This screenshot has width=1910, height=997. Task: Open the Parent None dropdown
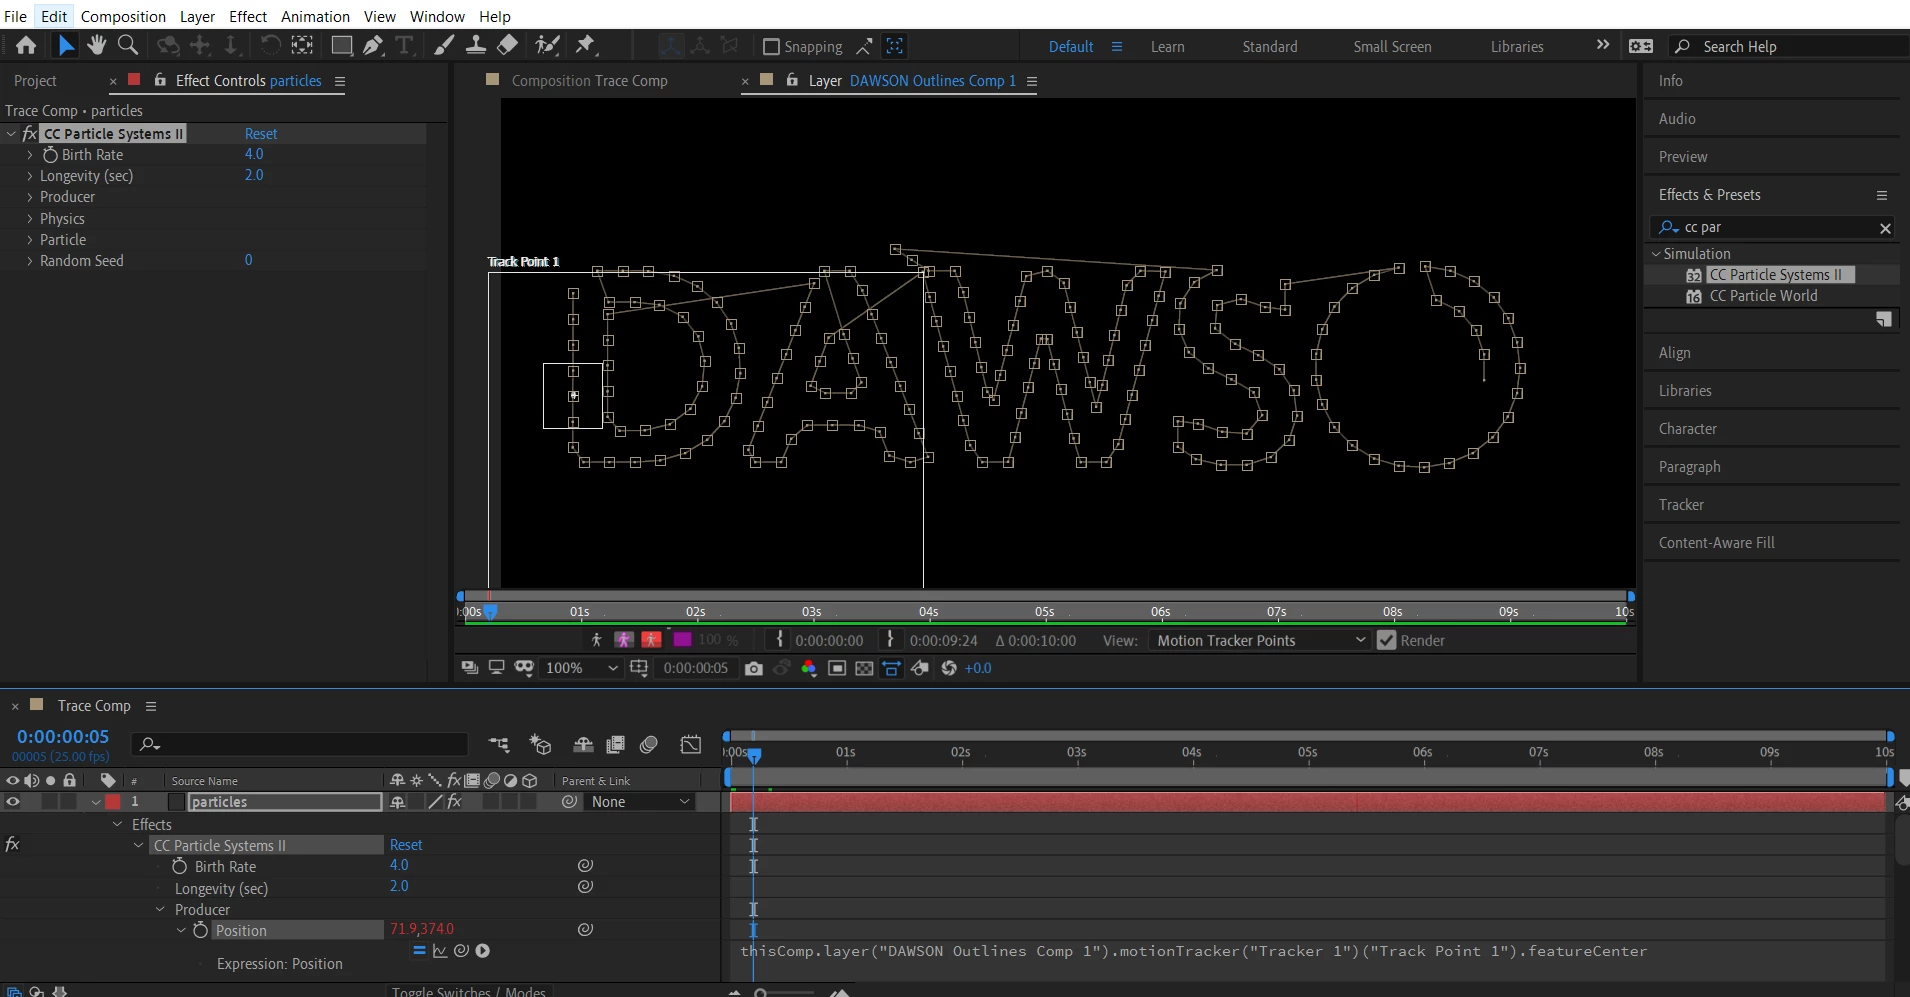click(640, 801)
